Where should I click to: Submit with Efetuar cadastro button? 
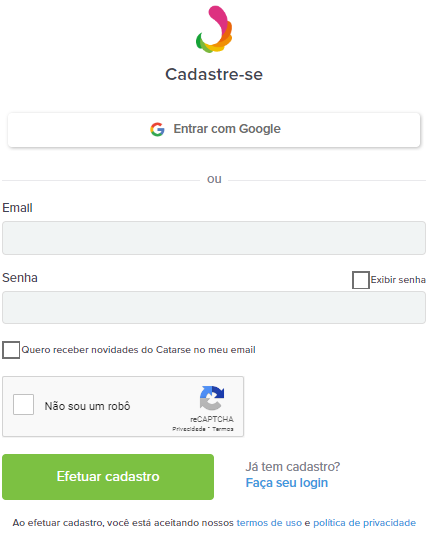108,477
